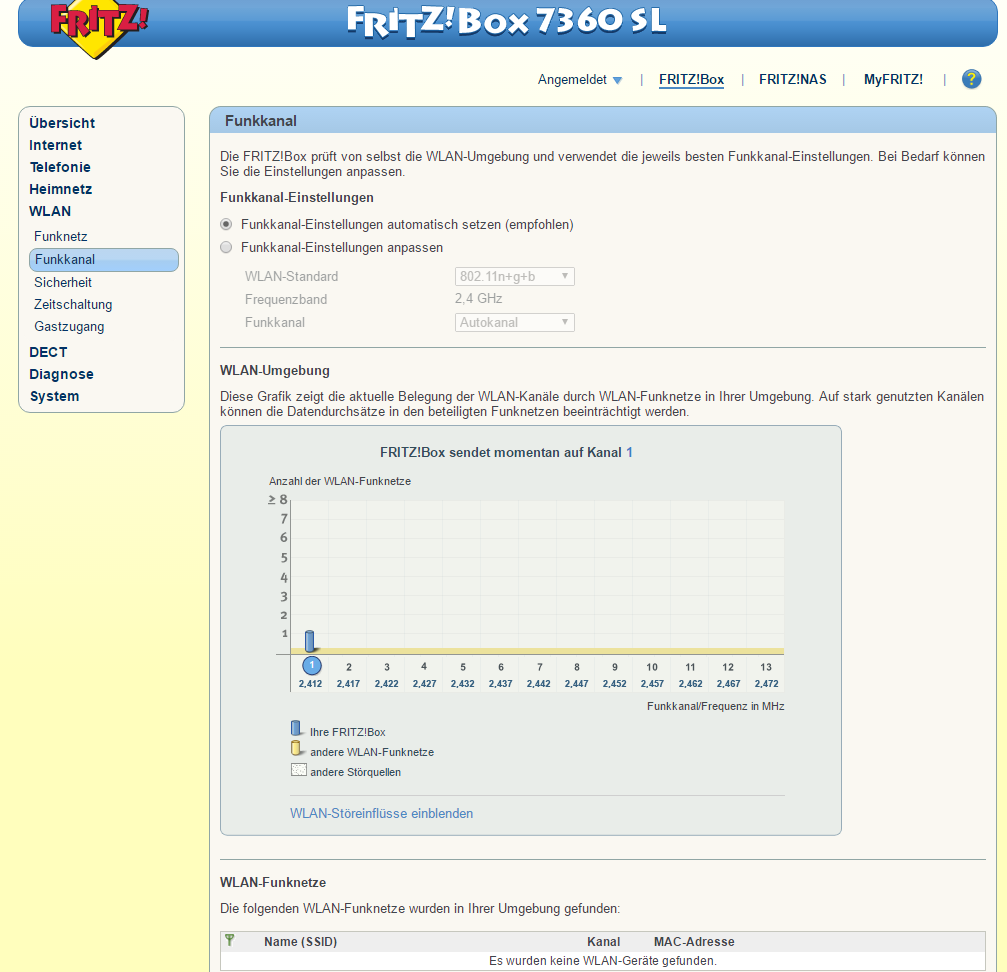Open the Diagnose menu
The height and width of the screenshot is (972, 1007).
pos(61,374)
